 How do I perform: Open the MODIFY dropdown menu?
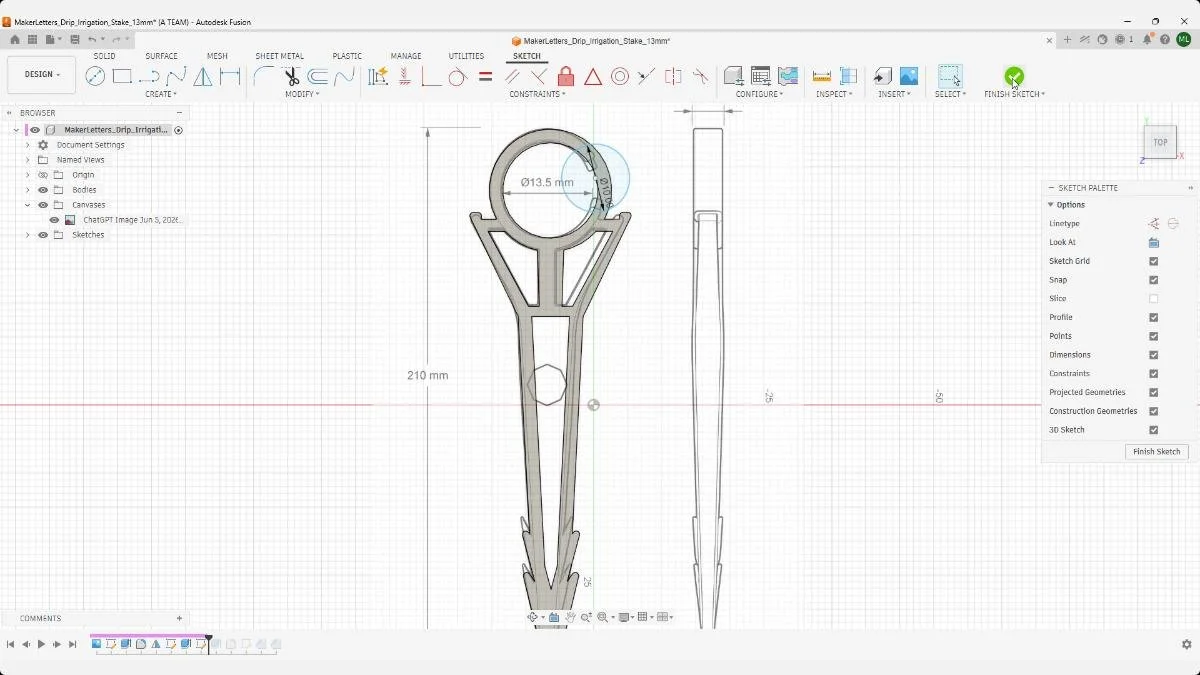pos(302,94)
